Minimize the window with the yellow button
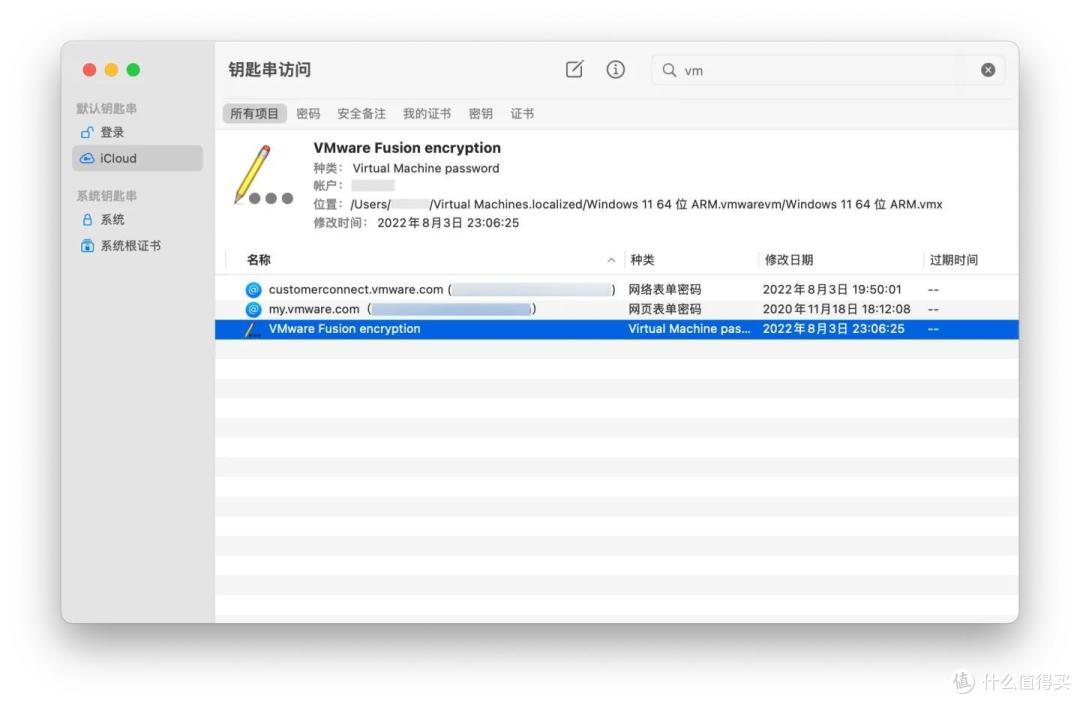 (x=112, y=70)
